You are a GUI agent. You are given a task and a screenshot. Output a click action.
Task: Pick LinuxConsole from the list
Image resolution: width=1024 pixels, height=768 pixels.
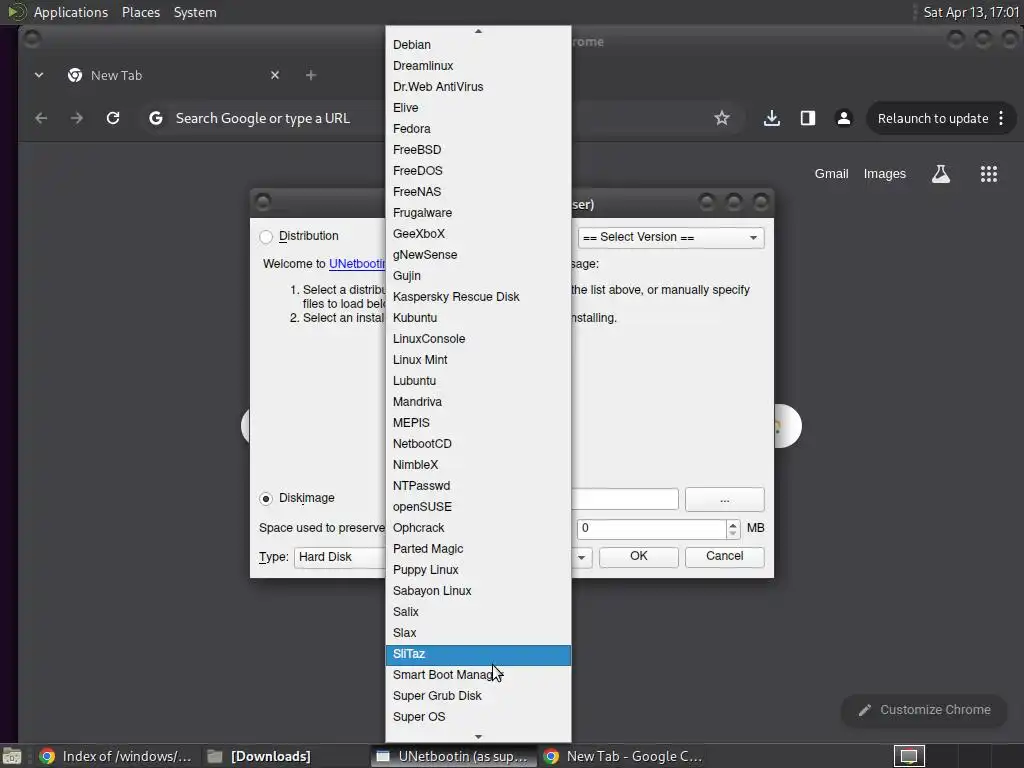click(478, 338)
